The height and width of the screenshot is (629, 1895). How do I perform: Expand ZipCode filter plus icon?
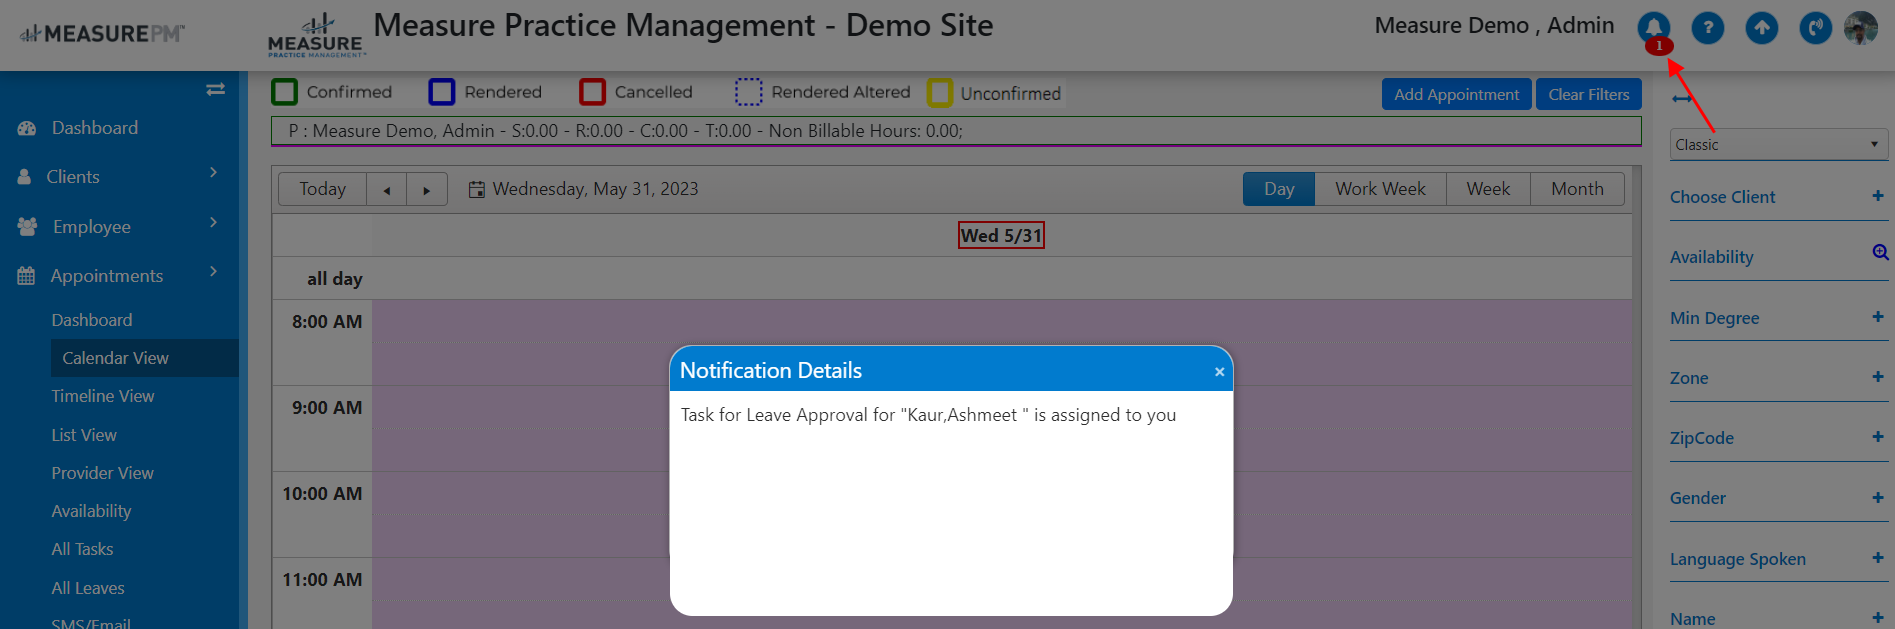click(x=1878, y=437)
